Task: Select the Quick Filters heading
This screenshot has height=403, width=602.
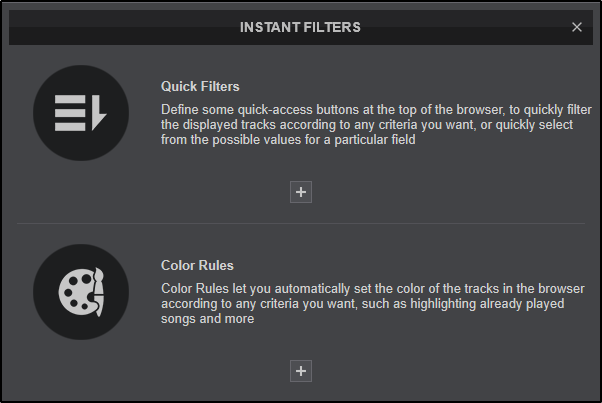Action: click(200, 86)
